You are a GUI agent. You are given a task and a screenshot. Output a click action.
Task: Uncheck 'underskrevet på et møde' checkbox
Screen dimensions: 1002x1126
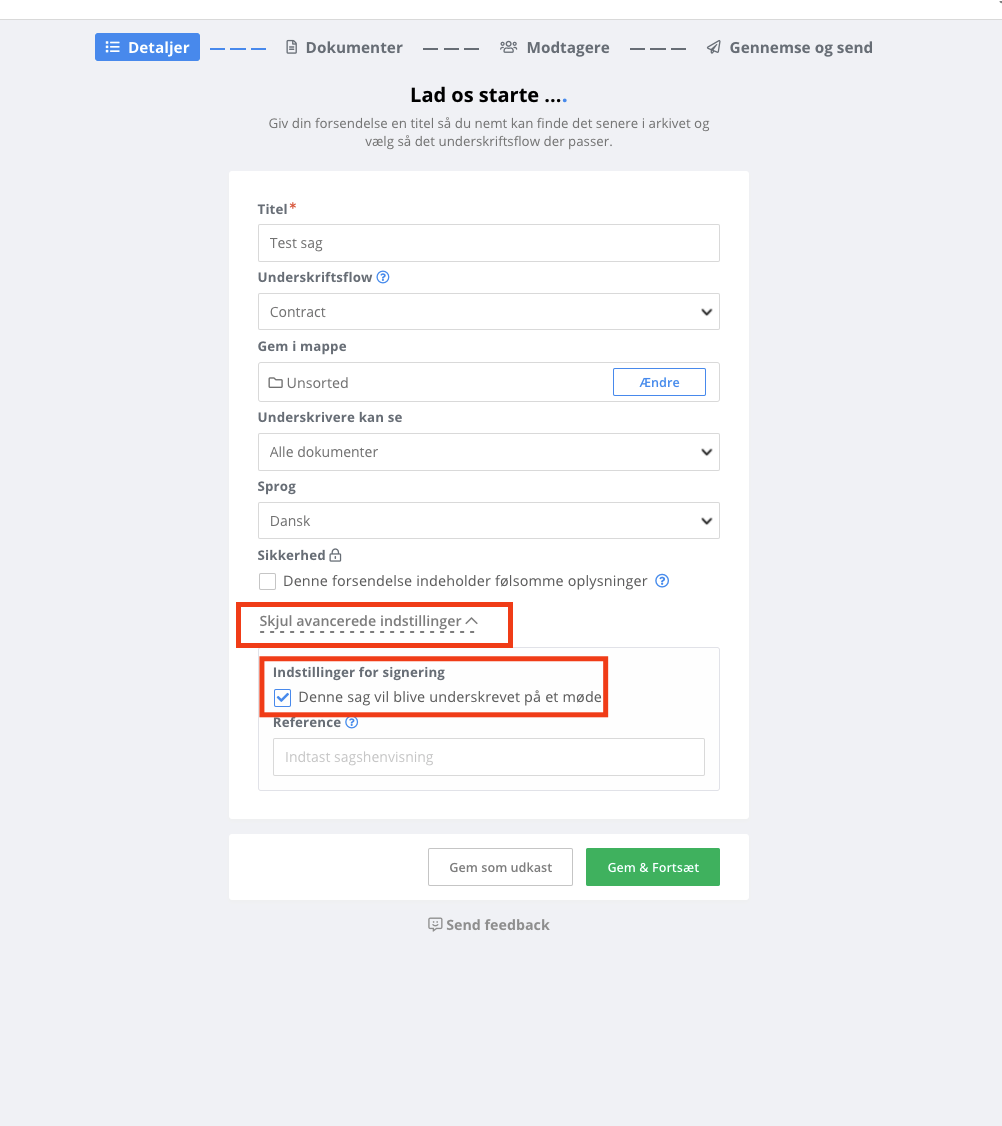coord(282,697)
